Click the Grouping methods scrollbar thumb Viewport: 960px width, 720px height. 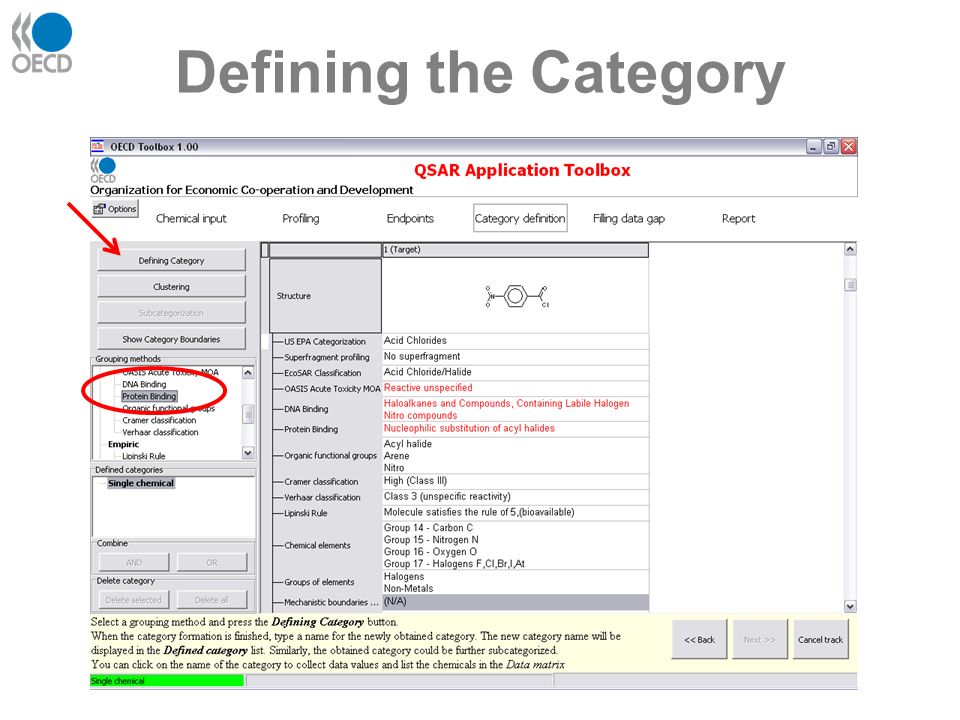pyautogui.click(x=248, y=414)
